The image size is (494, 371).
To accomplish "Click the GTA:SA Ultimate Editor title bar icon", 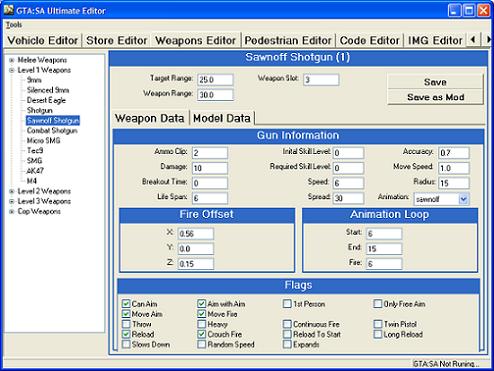I will click(x=9, y=10).
